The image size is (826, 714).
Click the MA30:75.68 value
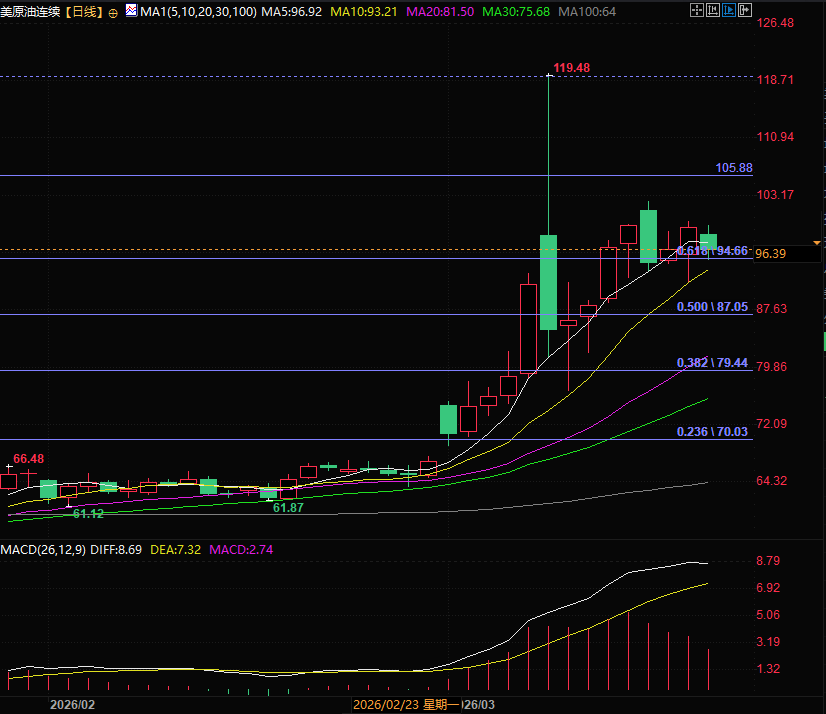coord(516,12)
